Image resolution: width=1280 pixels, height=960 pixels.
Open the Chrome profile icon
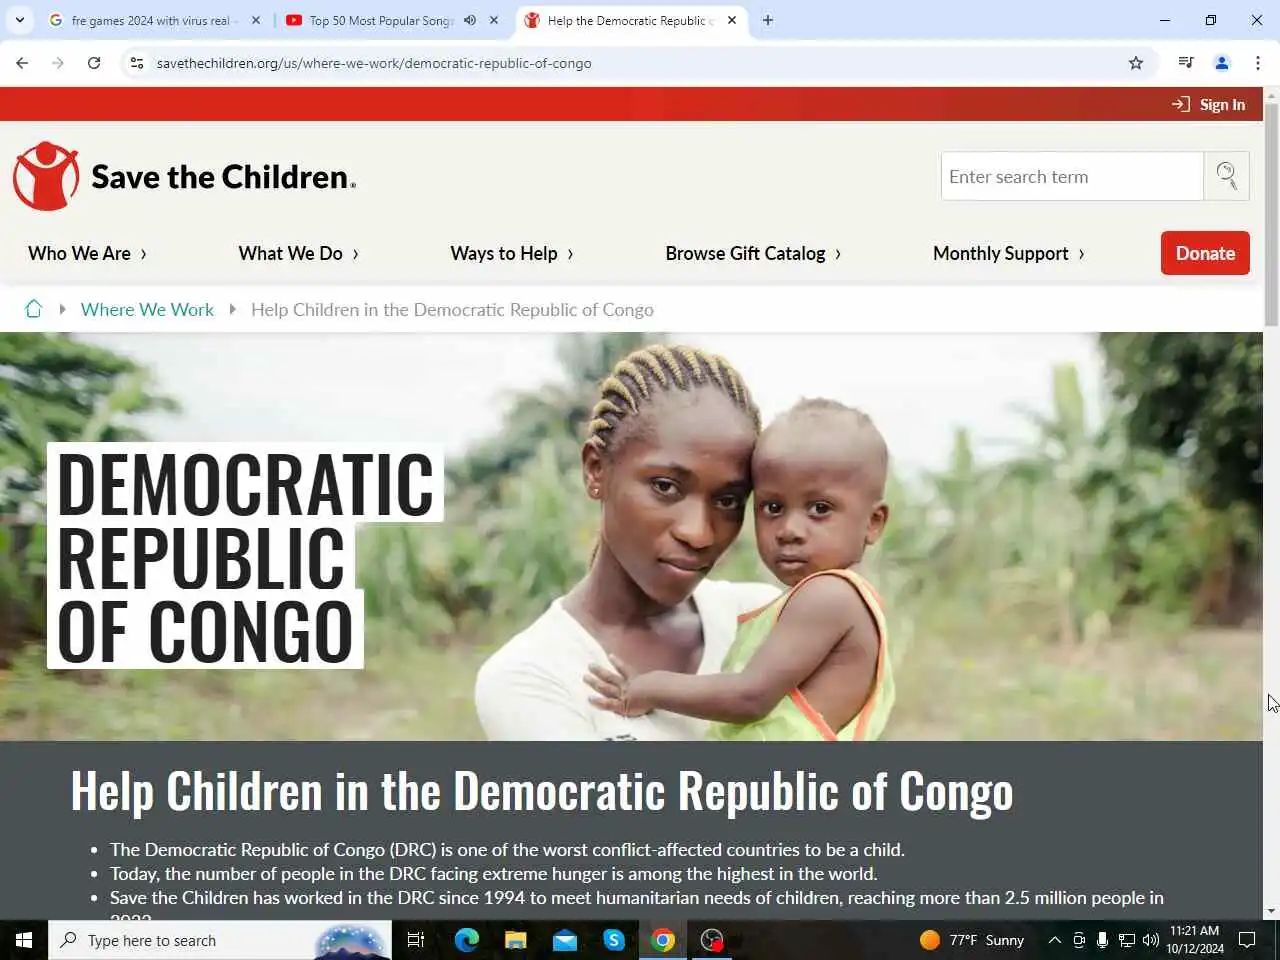[1222, 63]
